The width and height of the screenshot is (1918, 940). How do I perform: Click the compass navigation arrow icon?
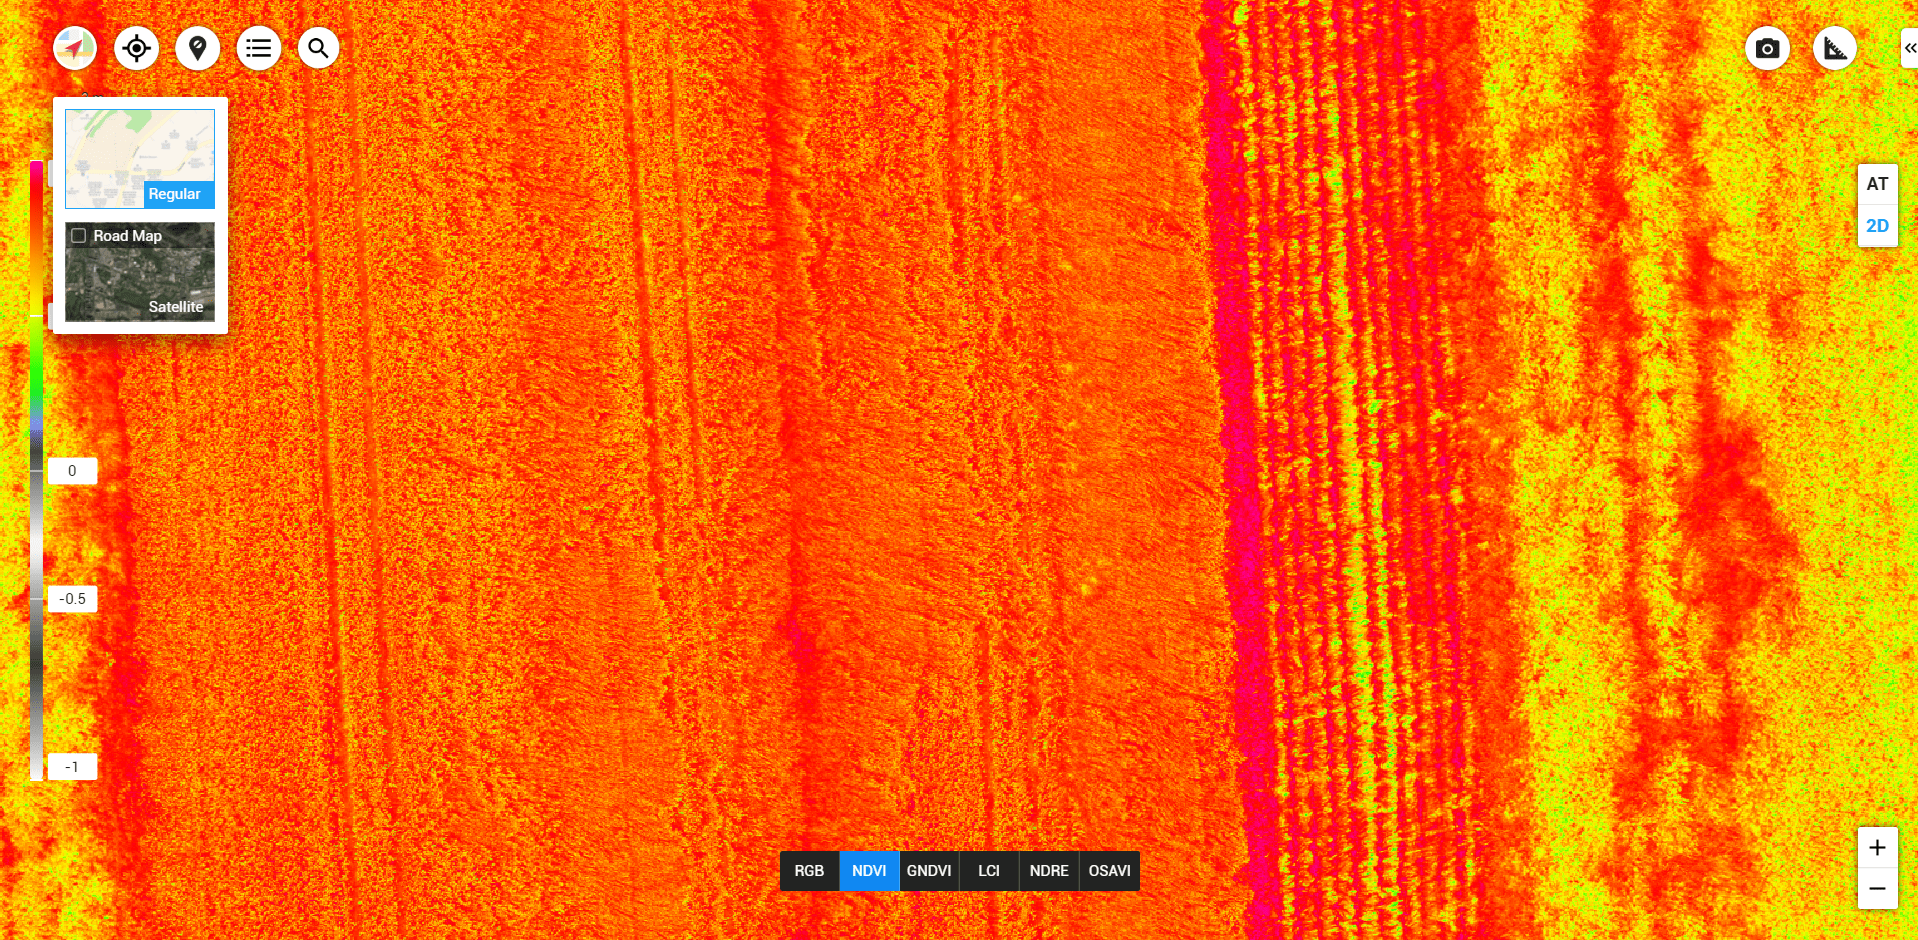[75, 48]
